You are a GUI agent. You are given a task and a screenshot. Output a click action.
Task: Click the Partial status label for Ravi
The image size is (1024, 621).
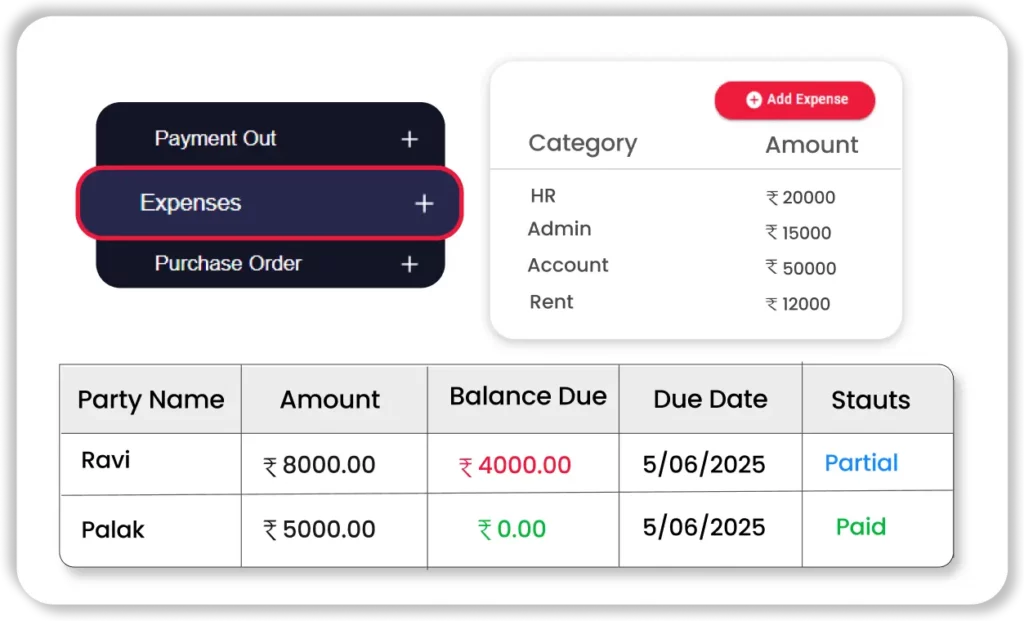point(861,463)
